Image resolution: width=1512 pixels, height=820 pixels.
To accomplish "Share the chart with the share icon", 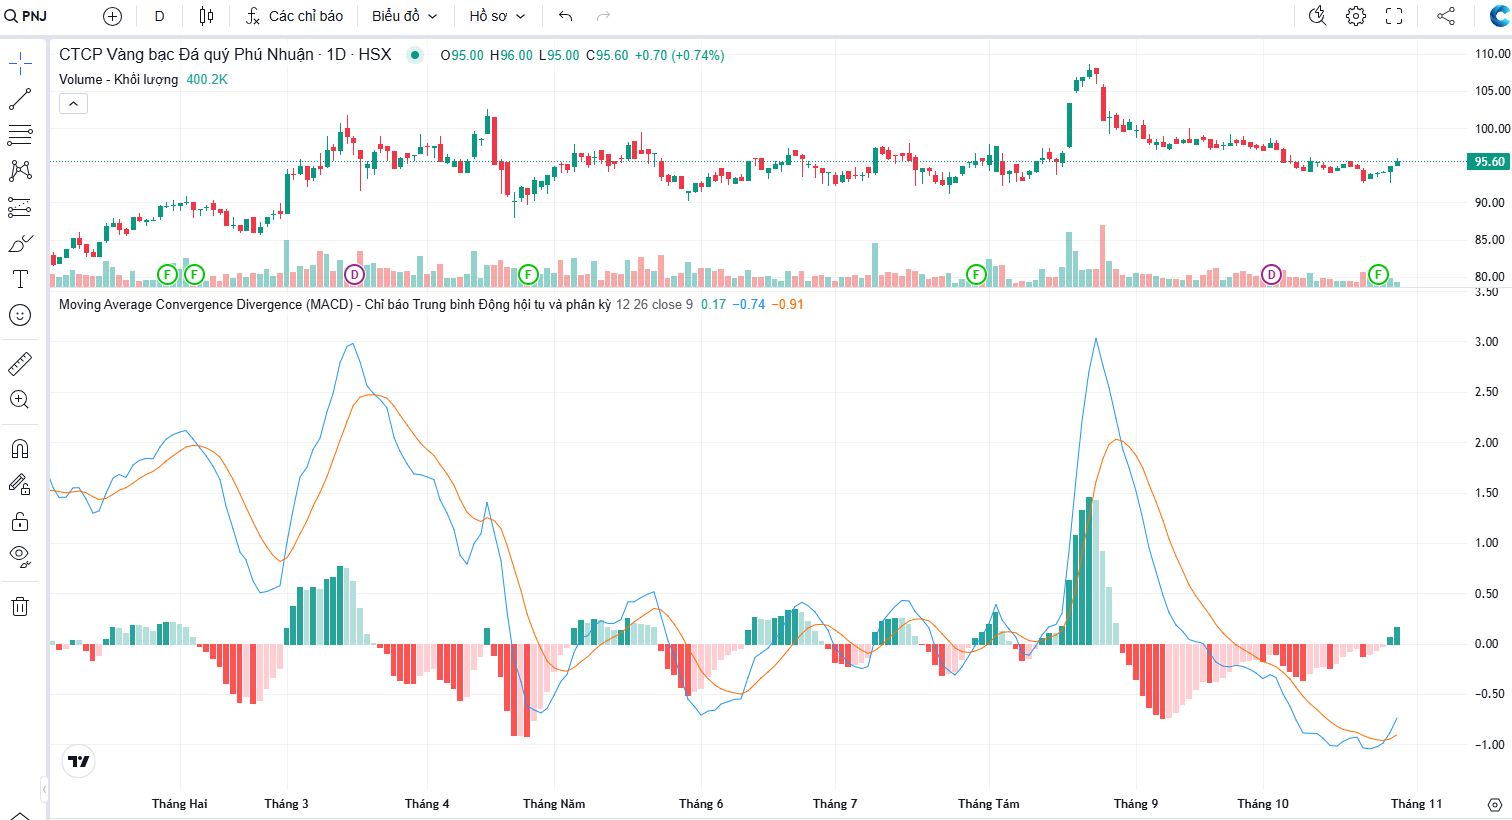I will (1446, 16).
